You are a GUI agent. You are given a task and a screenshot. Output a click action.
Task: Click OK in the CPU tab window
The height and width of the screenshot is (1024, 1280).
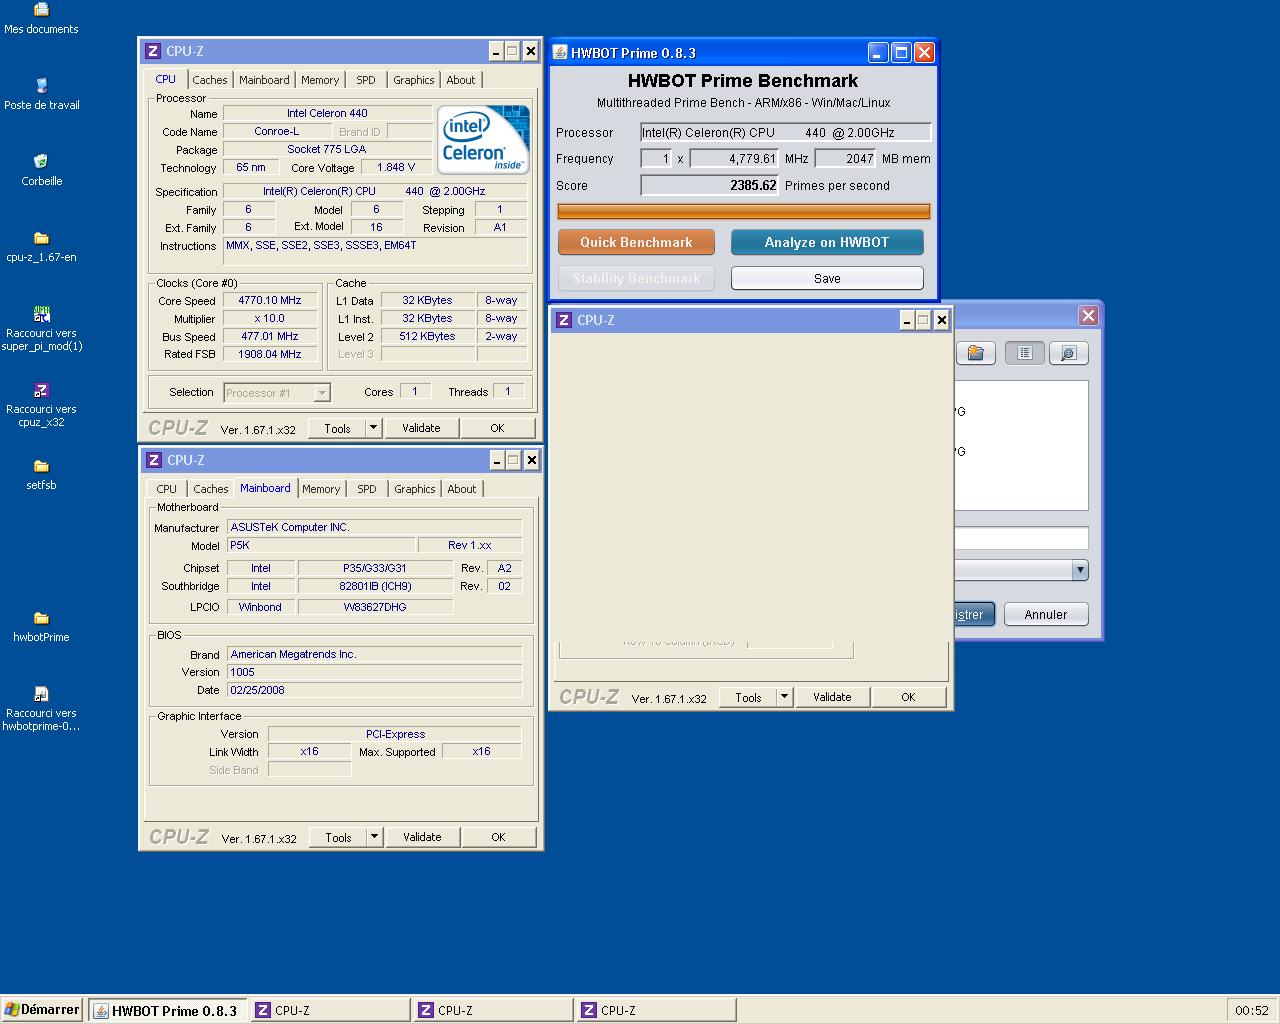pyautogui.click(x=497, y=428)
